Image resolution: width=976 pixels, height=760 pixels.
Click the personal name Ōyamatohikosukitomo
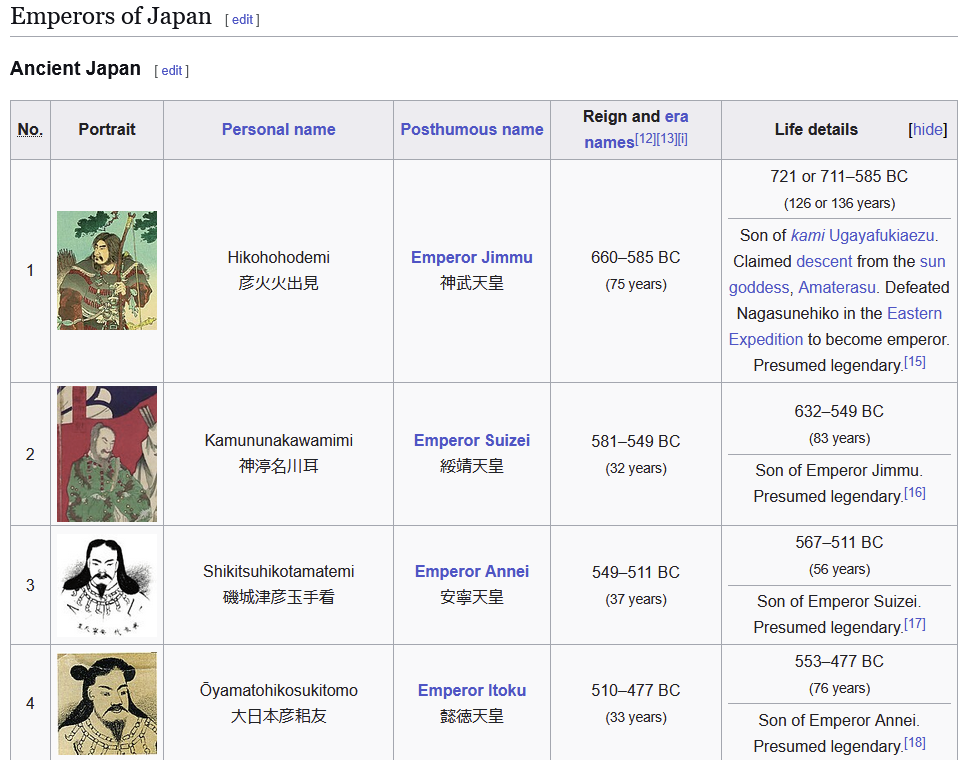[278, 690]
